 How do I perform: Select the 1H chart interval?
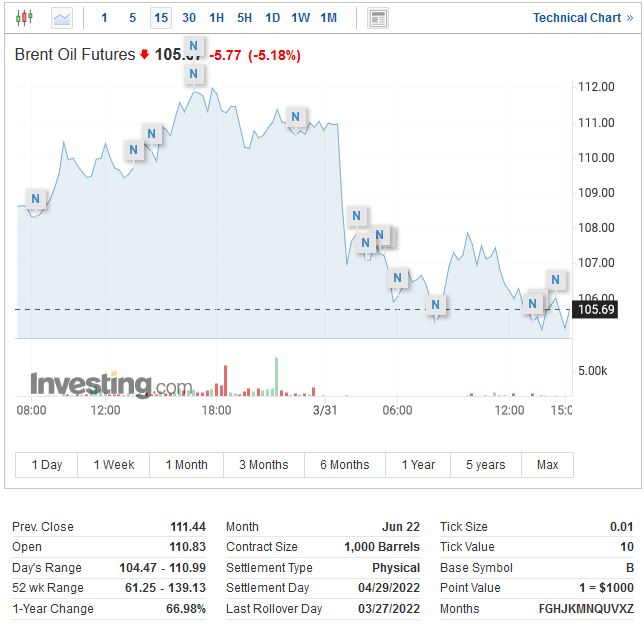217,18
